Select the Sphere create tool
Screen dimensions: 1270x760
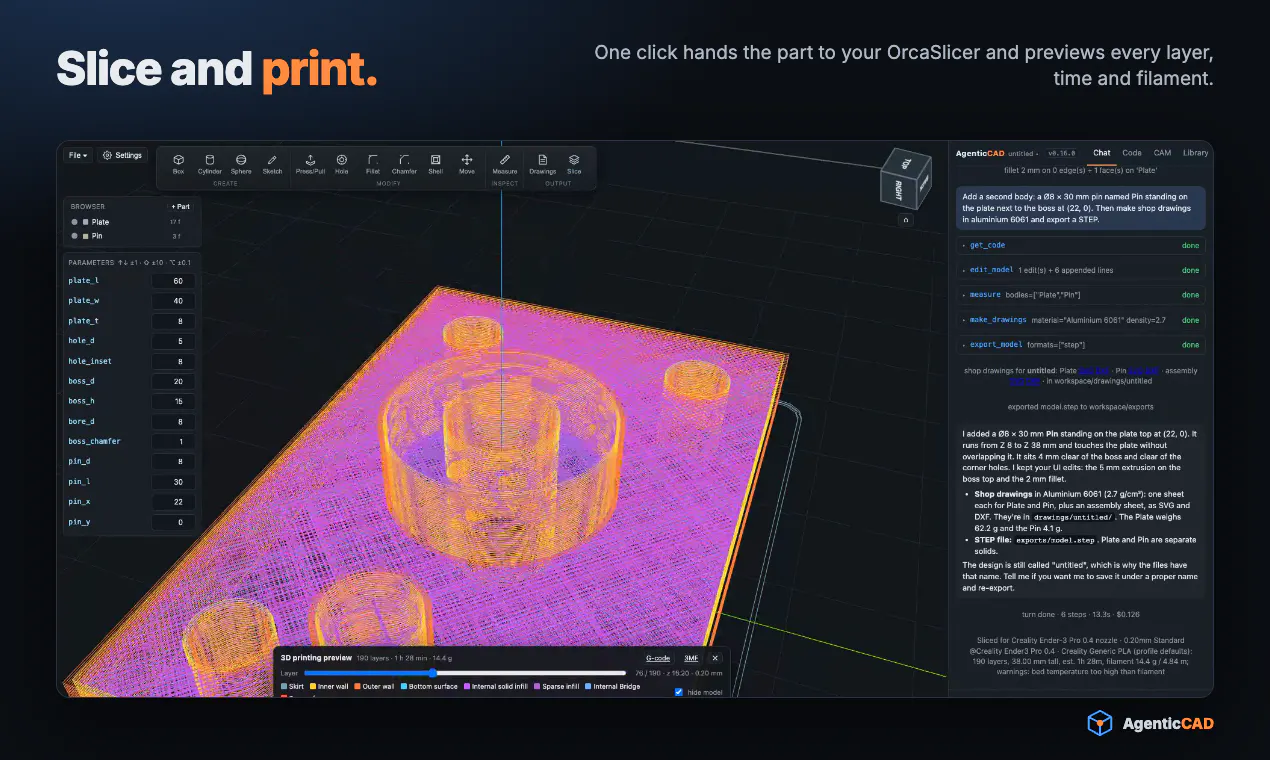(241, 164)
